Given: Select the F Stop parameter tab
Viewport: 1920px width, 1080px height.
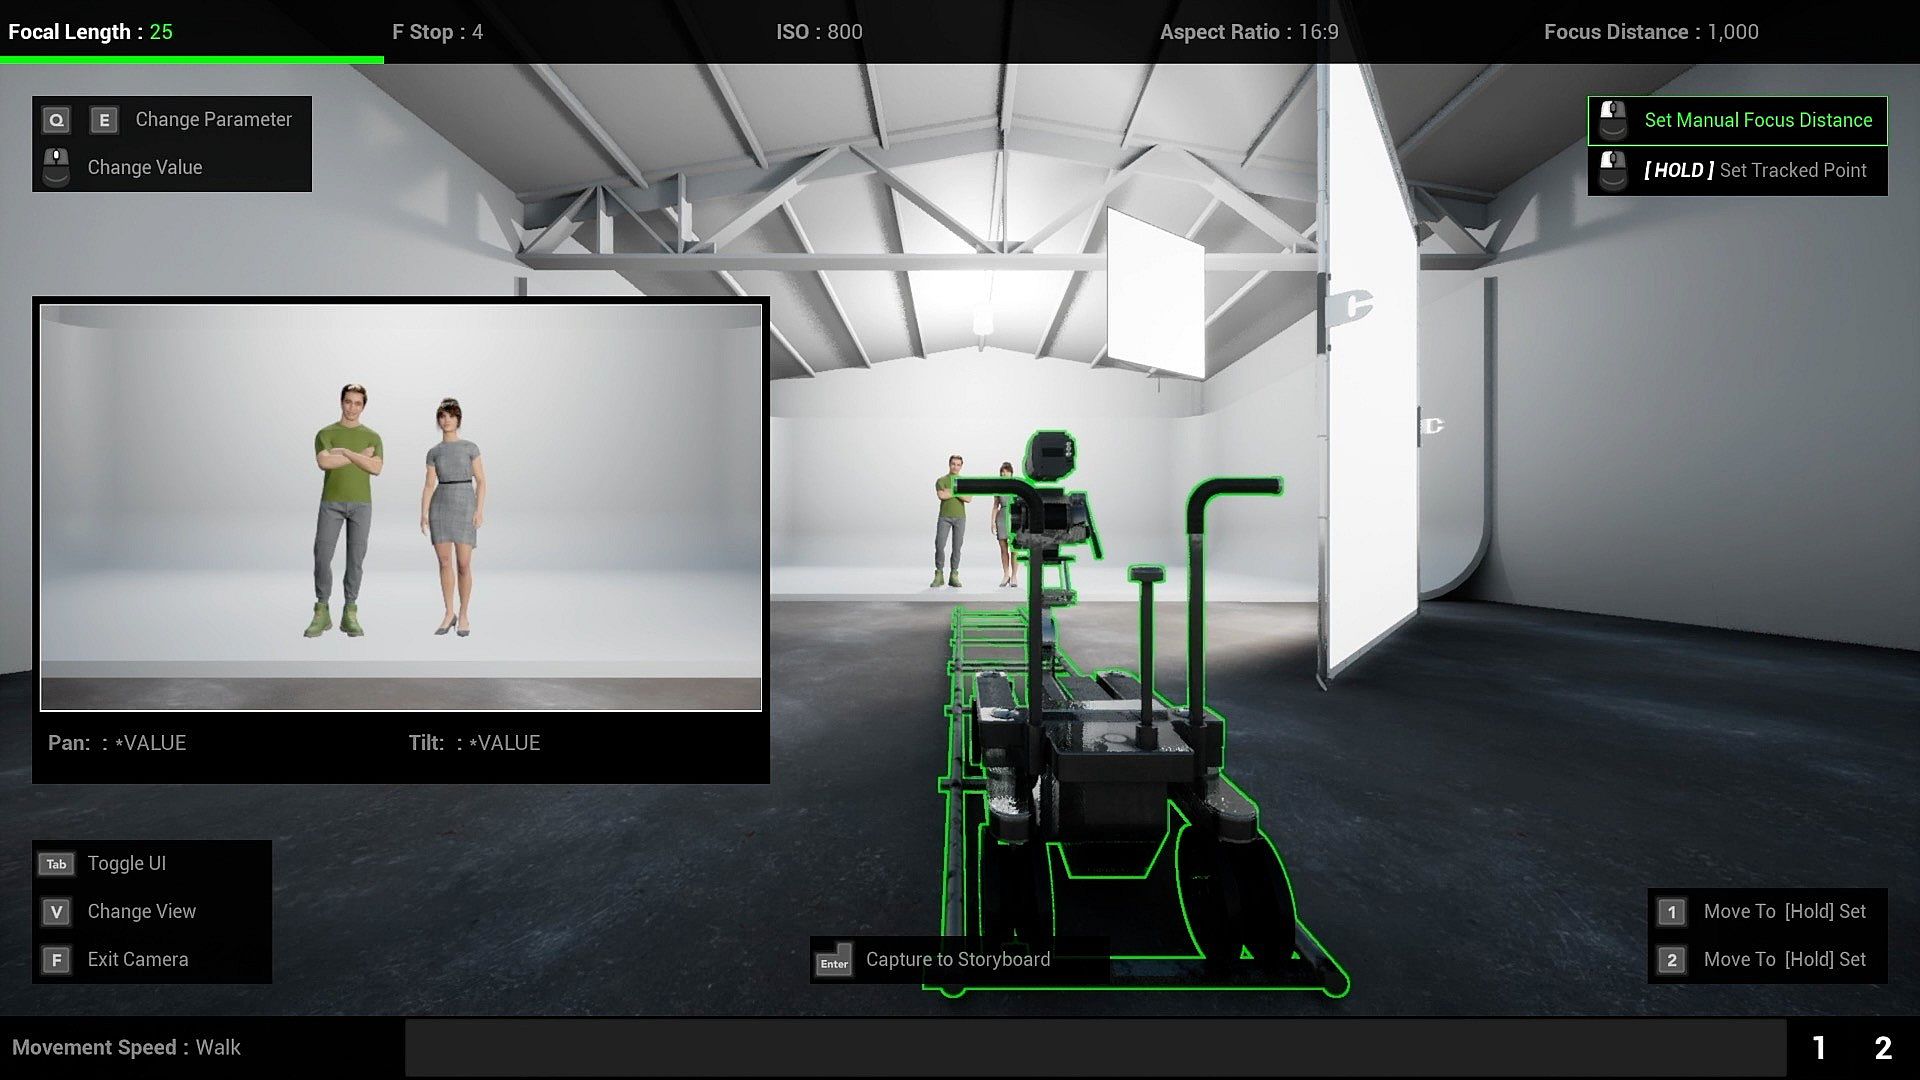Looking at the screenshot, I should point(437,32).
